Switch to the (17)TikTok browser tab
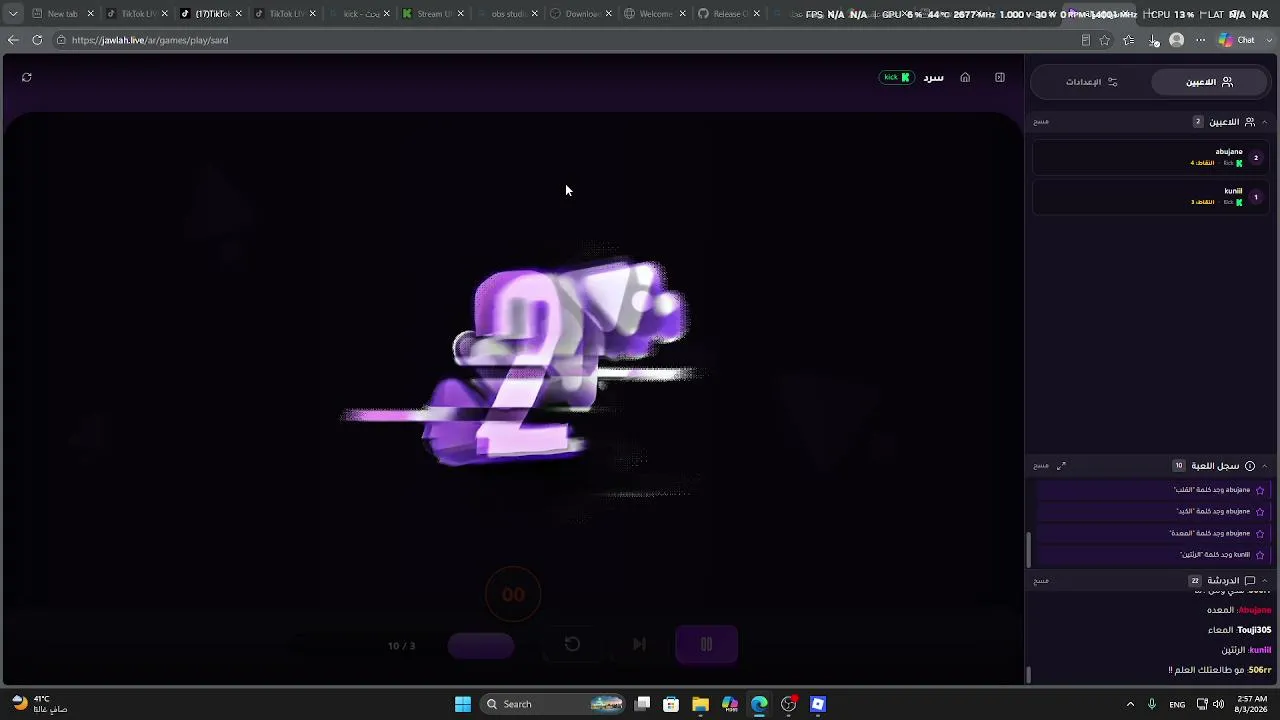1280x720 pixels. click(210, 14)
